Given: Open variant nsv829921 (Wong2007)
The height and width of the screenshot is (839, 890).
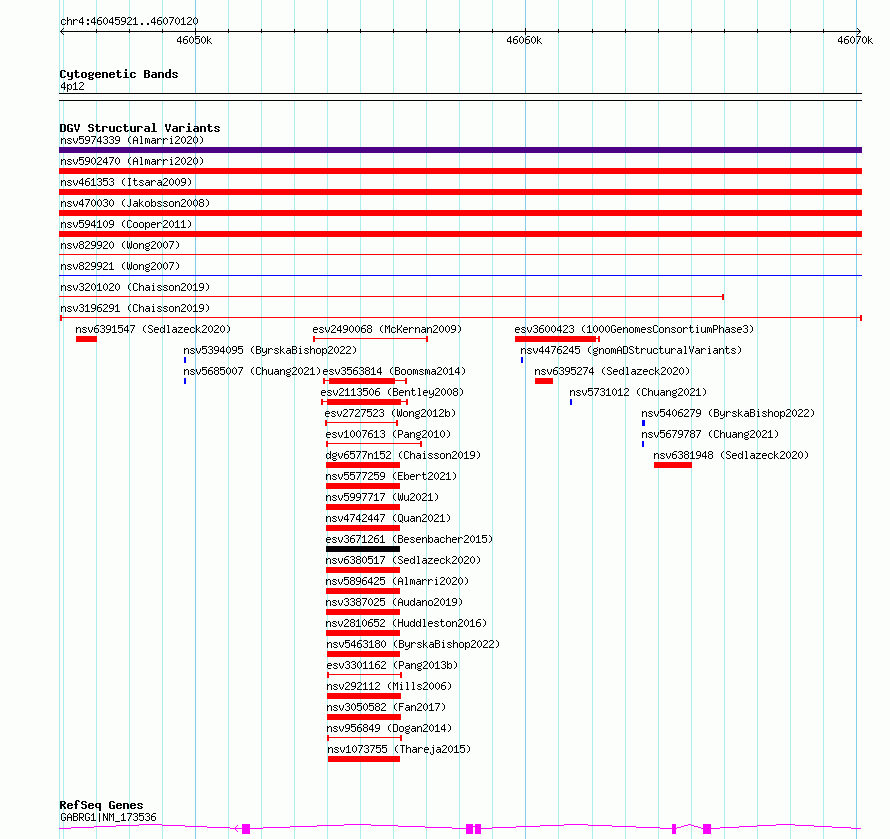Looking at the screenshot, I should (x=120, y=266).
